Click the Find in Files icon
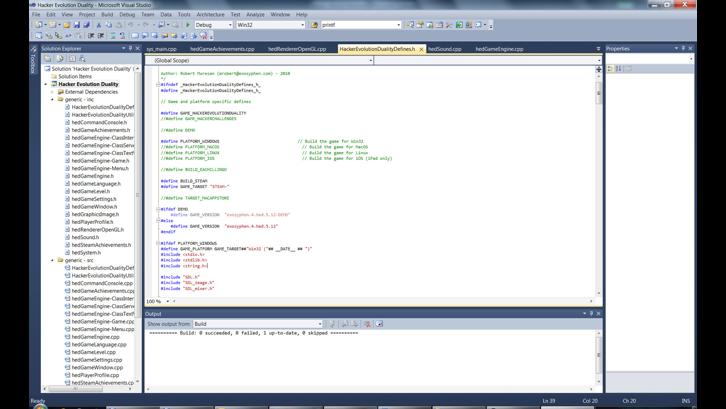The height and width of the screenshot is (409, 726). click(315, 25)
